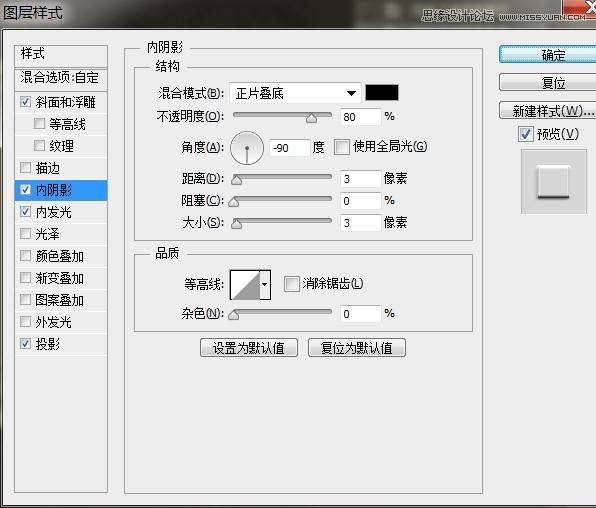Click the opacity value field showing 80

click(360, 117)
